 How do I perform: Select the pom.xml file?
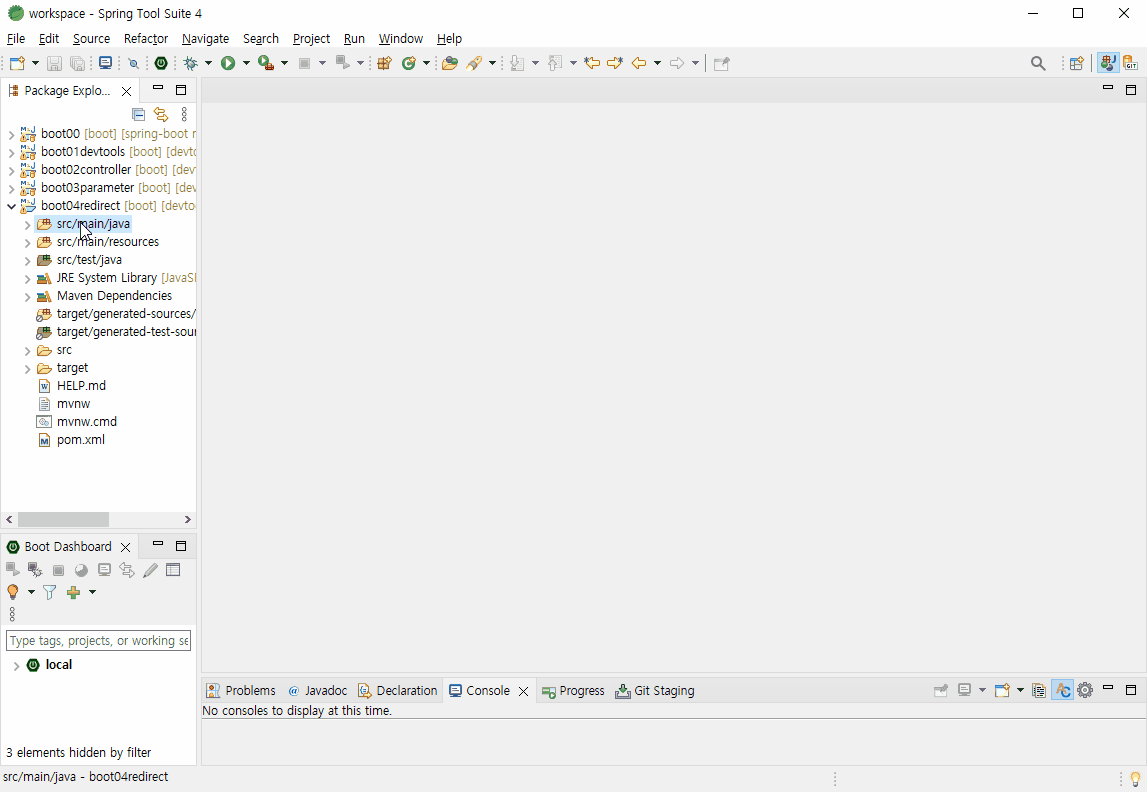80,440
